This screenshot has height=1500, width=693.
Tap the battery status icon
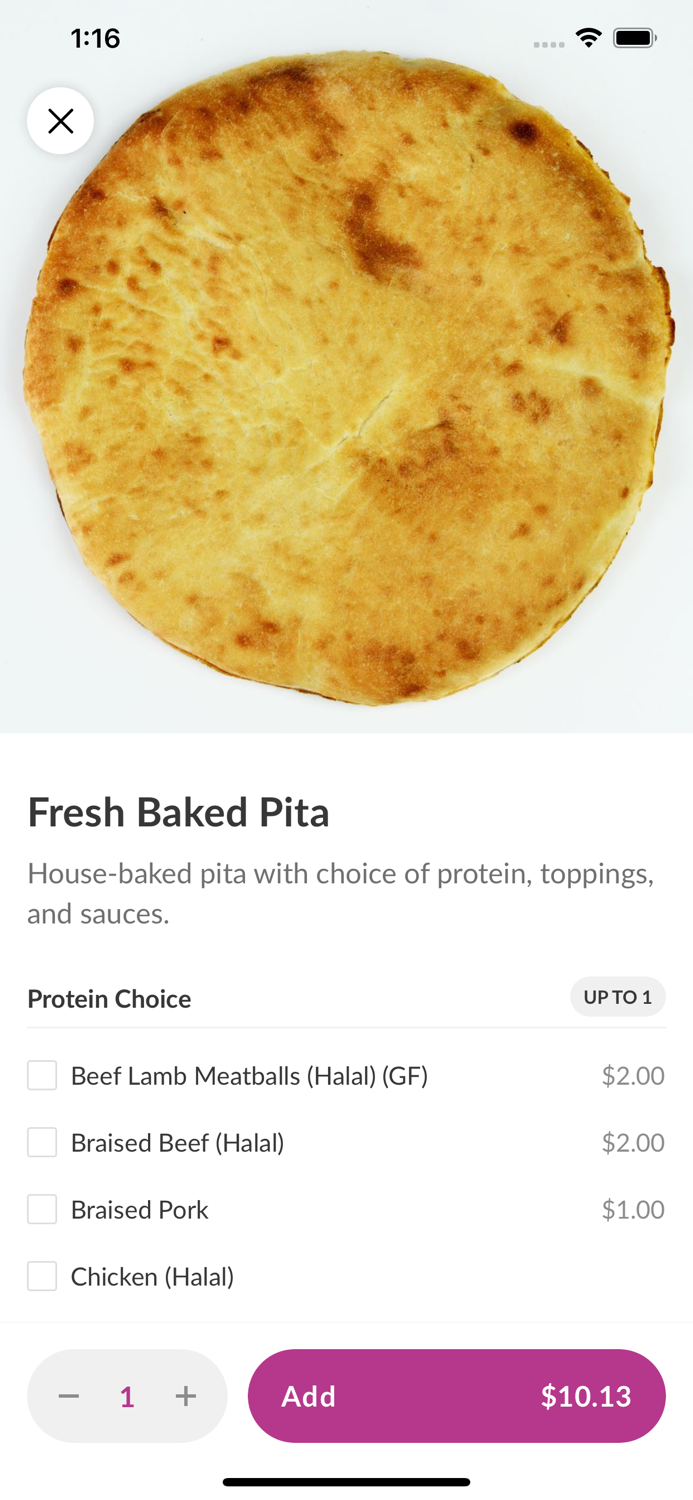[634, 38]
